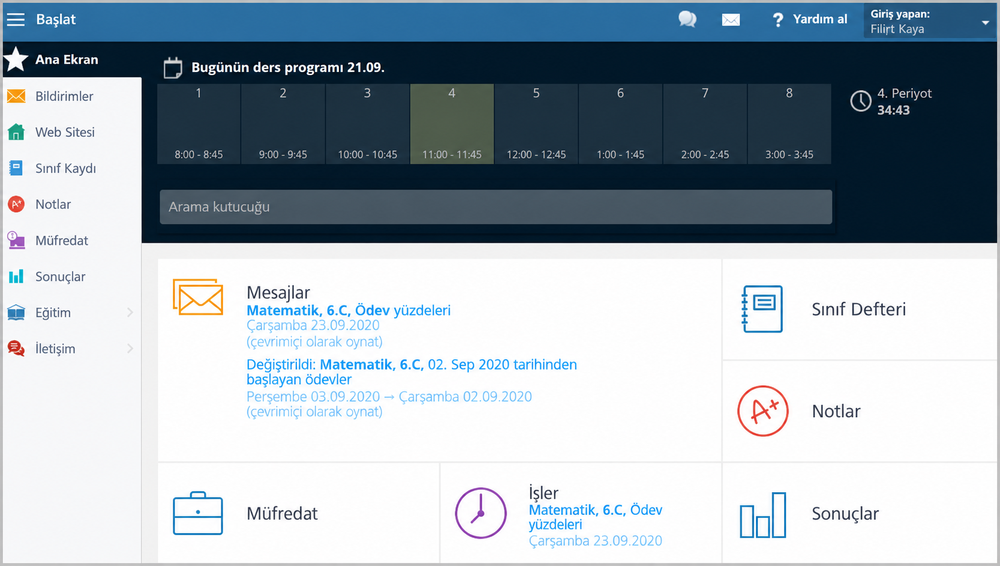This screenshot has width=1000, height=566.
Task: Open the Filirt Kaya user dropdown
Action: click(x=930, y=21)
